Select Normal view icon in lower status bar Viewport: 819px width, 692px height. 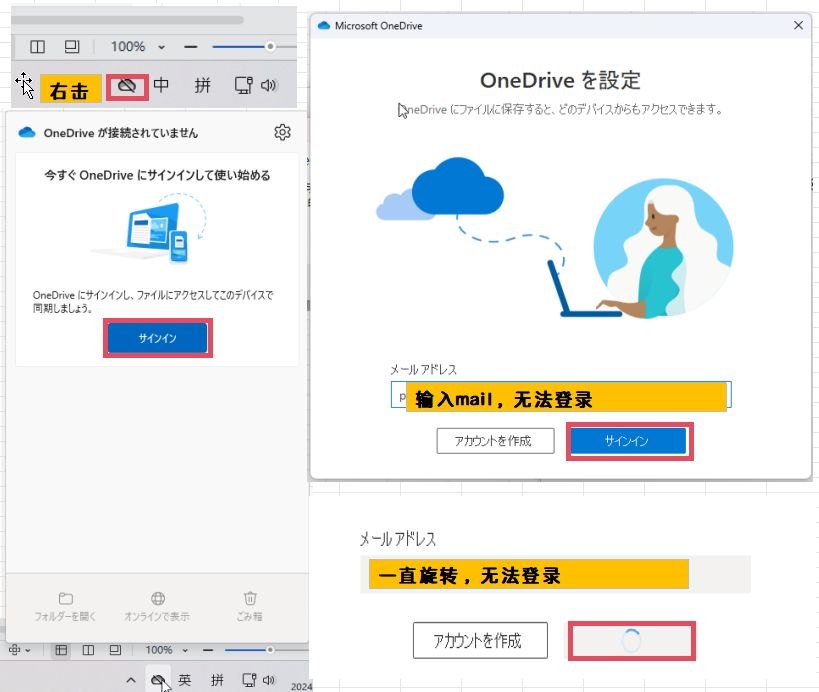(61, 650)
